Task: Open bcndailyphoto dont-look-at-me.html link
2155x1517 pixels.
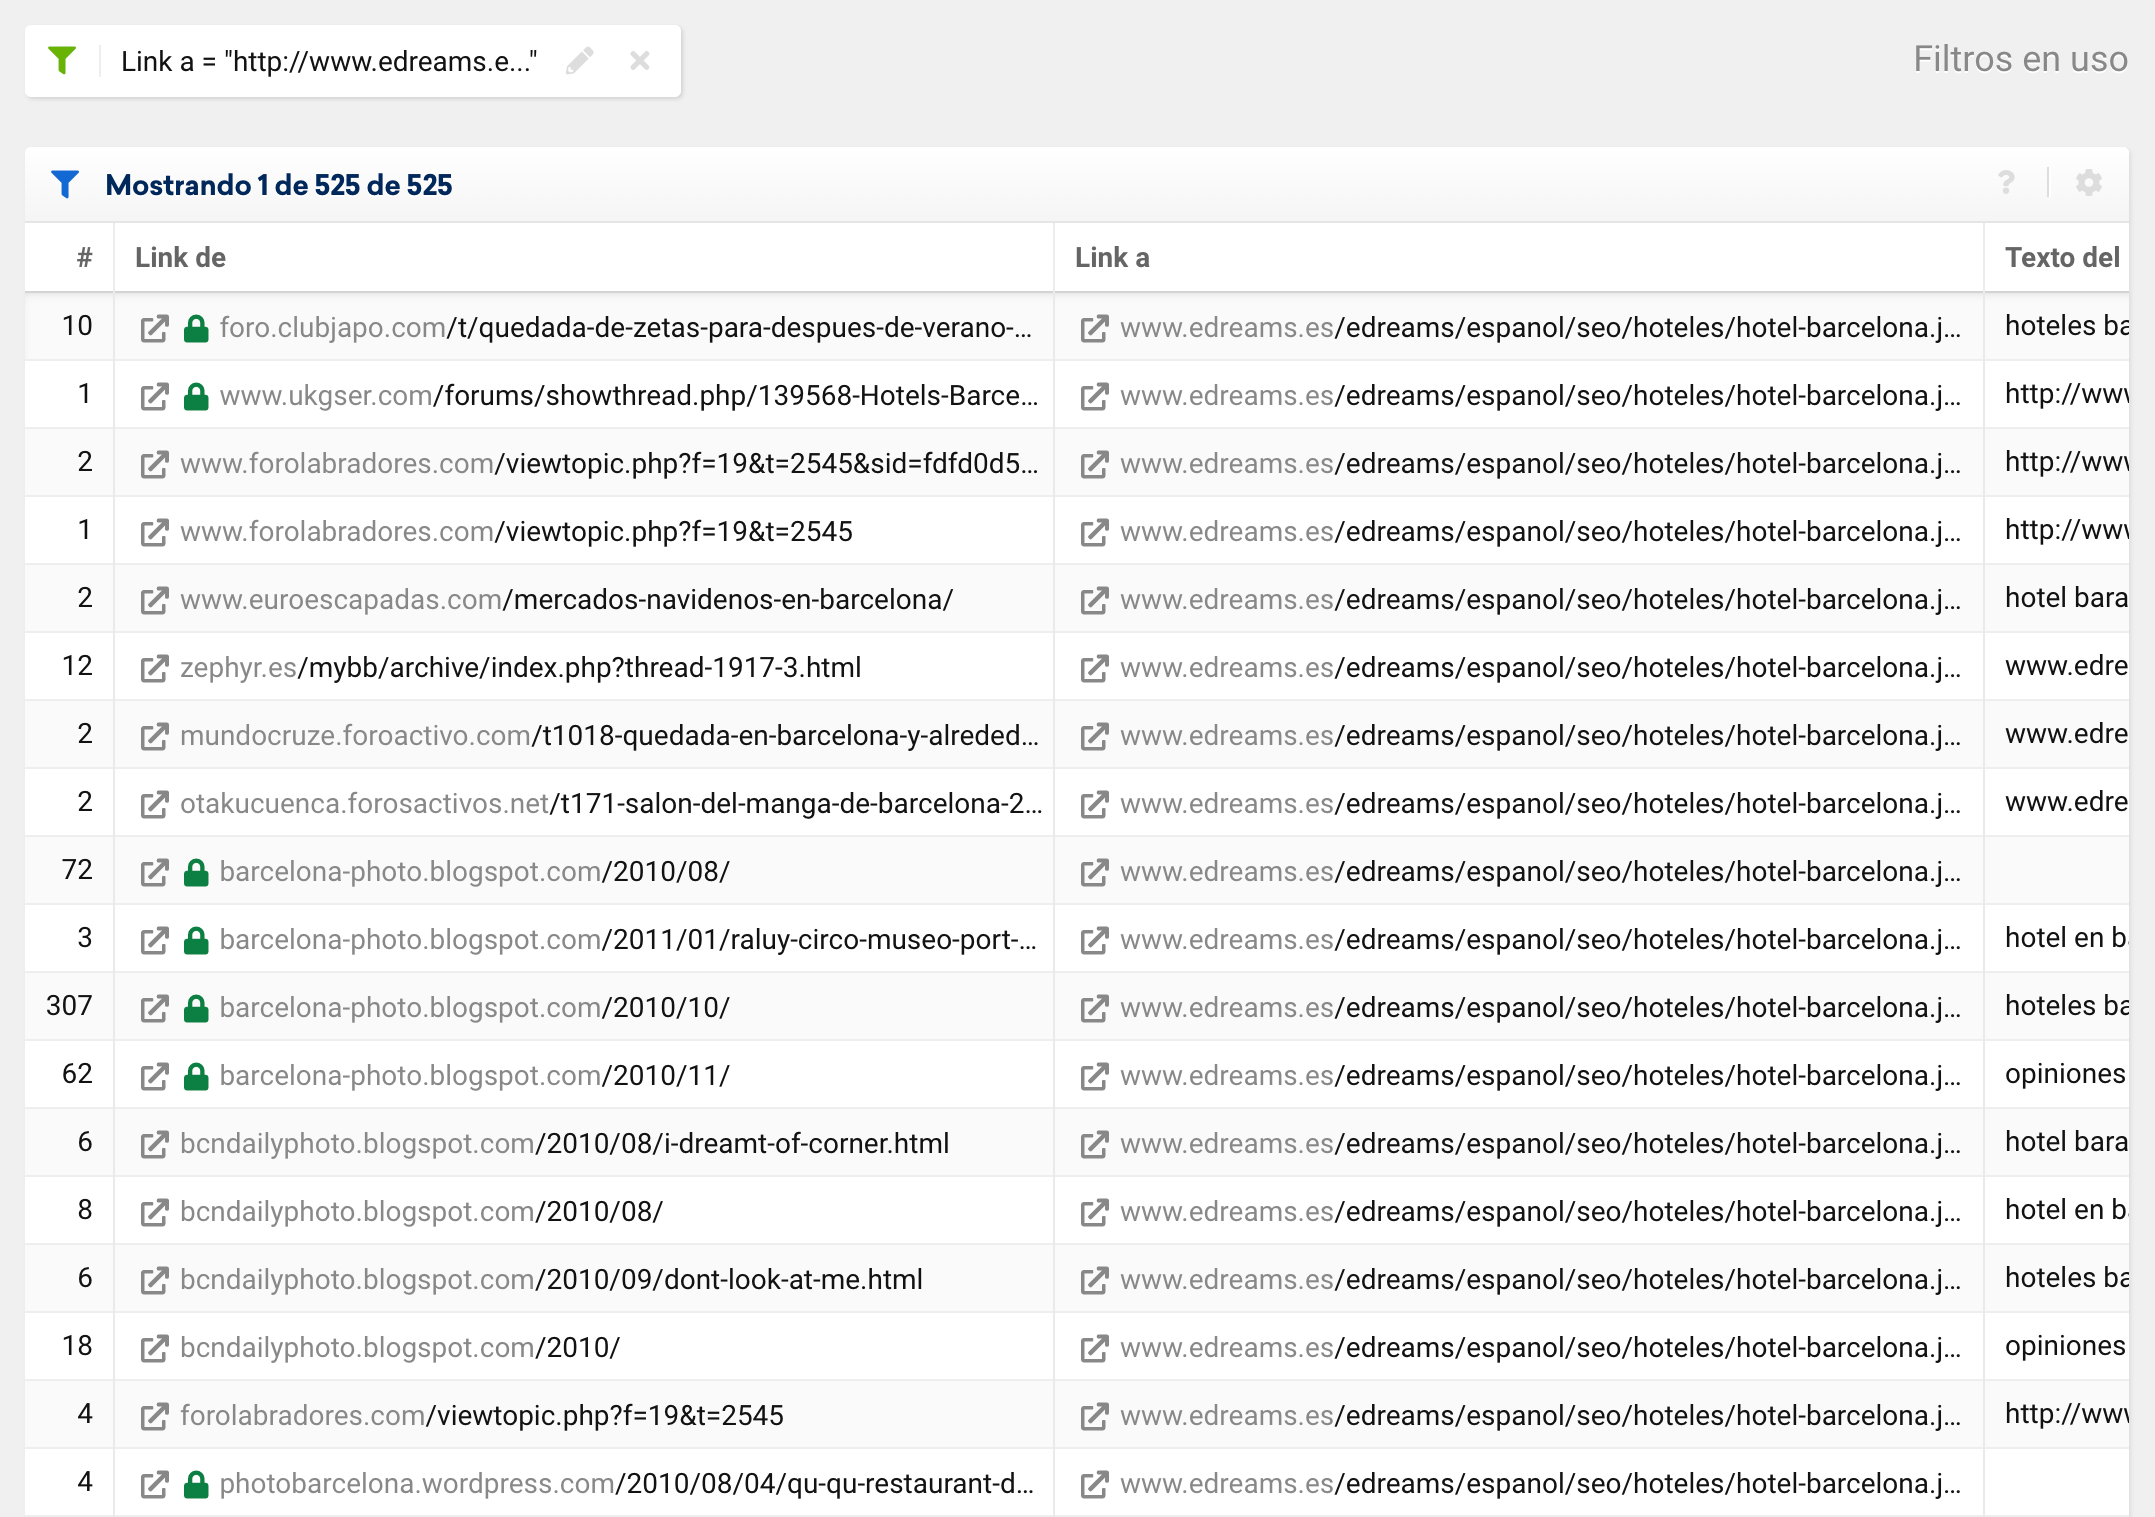Action: click(x=551, y=1280)
